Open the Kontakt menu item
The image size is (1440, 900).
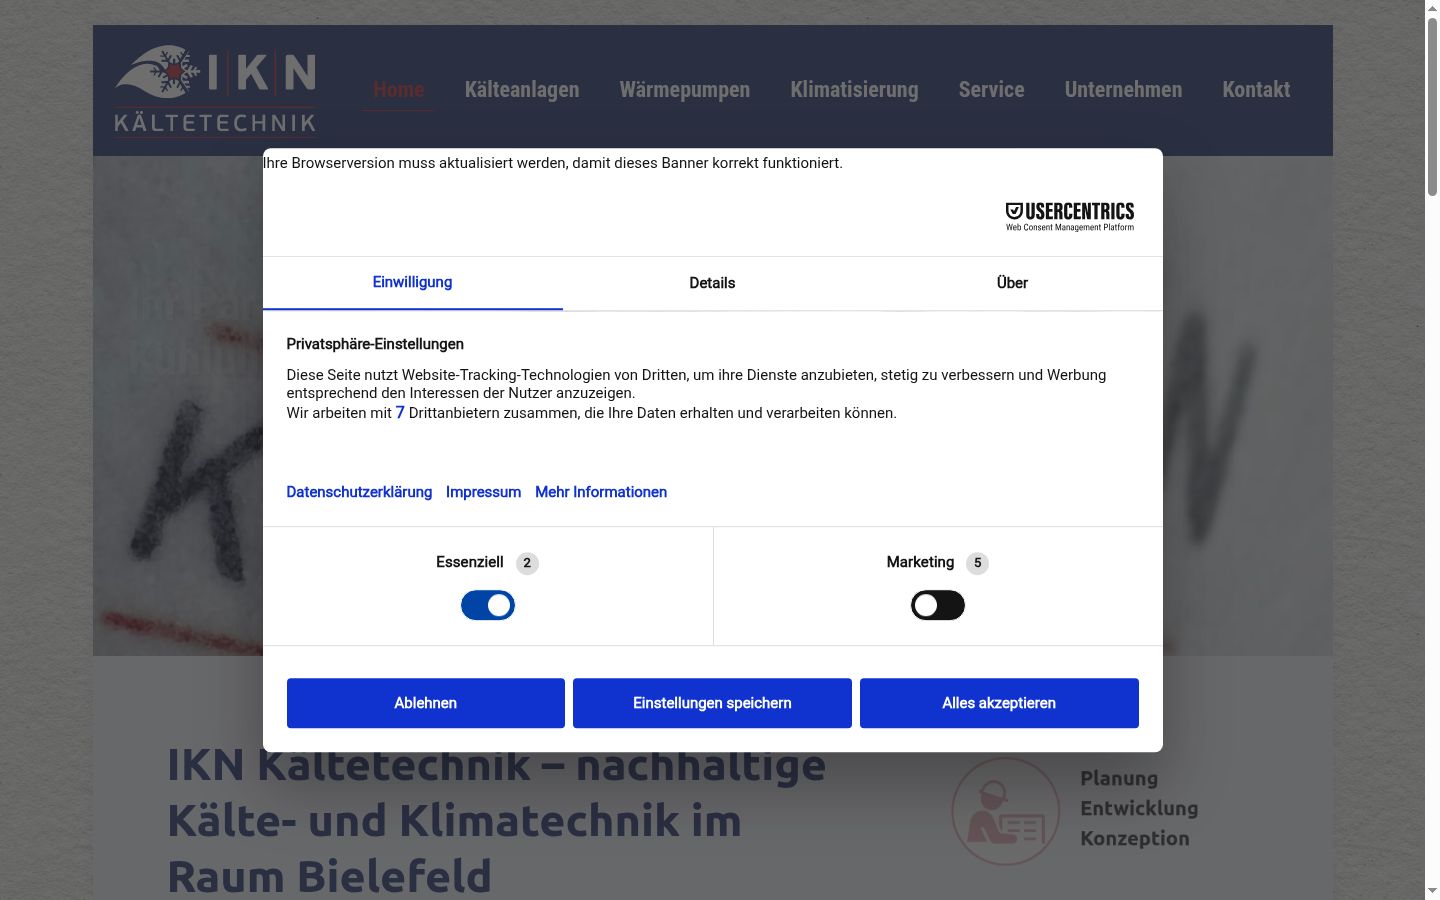[1256, 90]
